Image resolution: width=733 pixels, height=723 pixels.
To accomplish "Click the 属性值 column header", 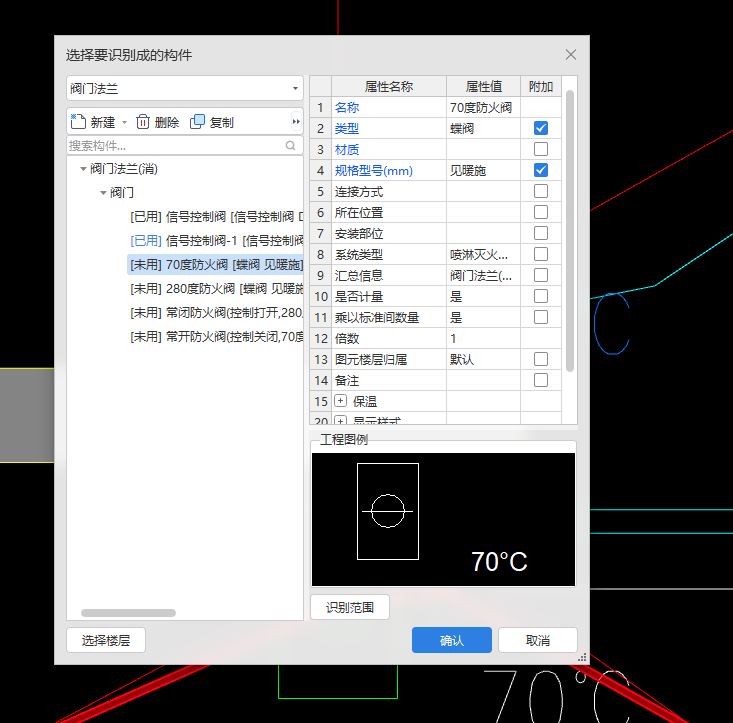I will tap(483, 86).
